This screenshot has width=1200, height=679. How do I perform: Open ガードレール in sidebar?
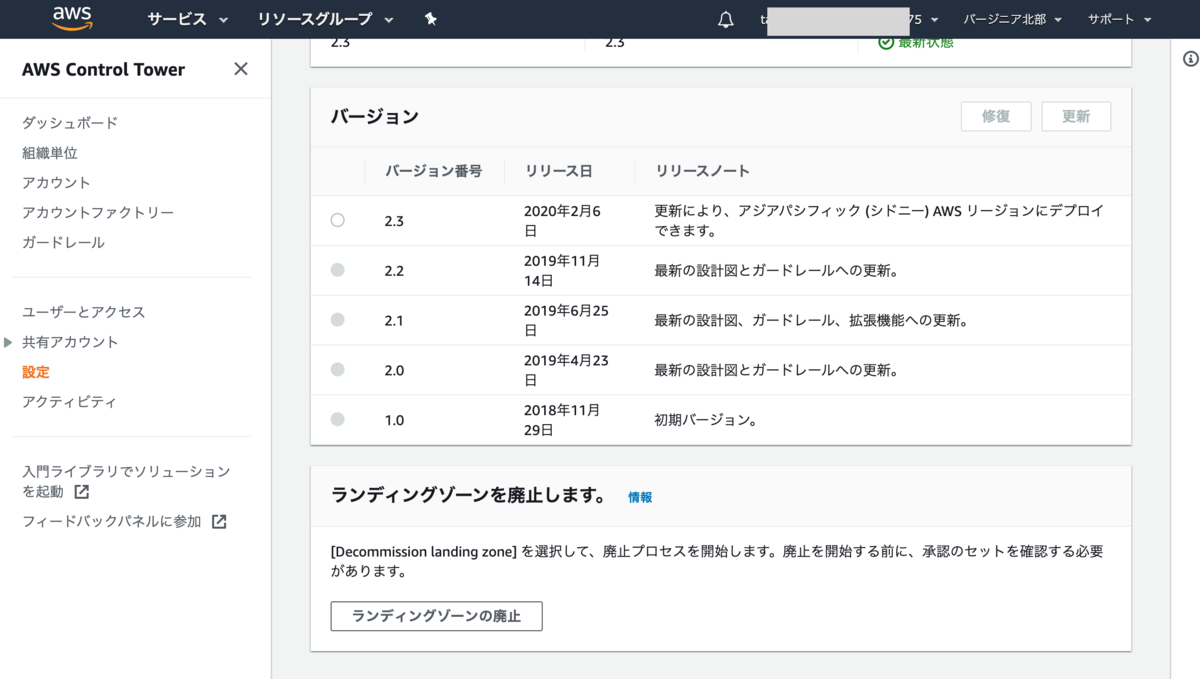(63, 242)
